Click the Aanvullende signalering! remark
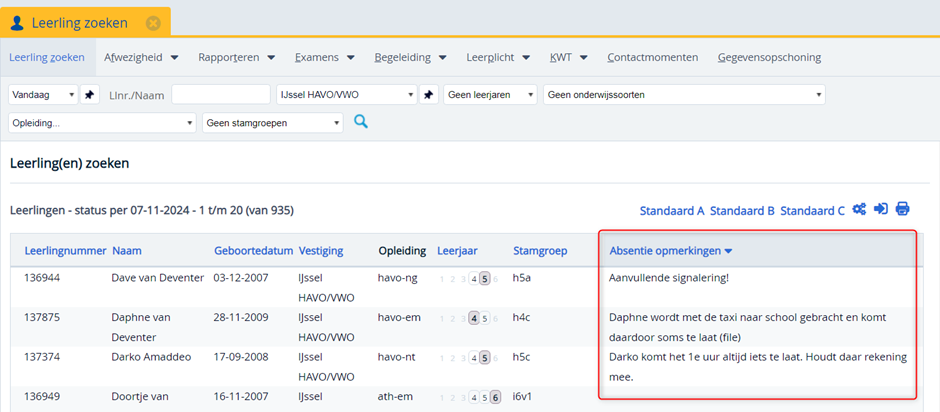940x412 pixels. [669, 278]
